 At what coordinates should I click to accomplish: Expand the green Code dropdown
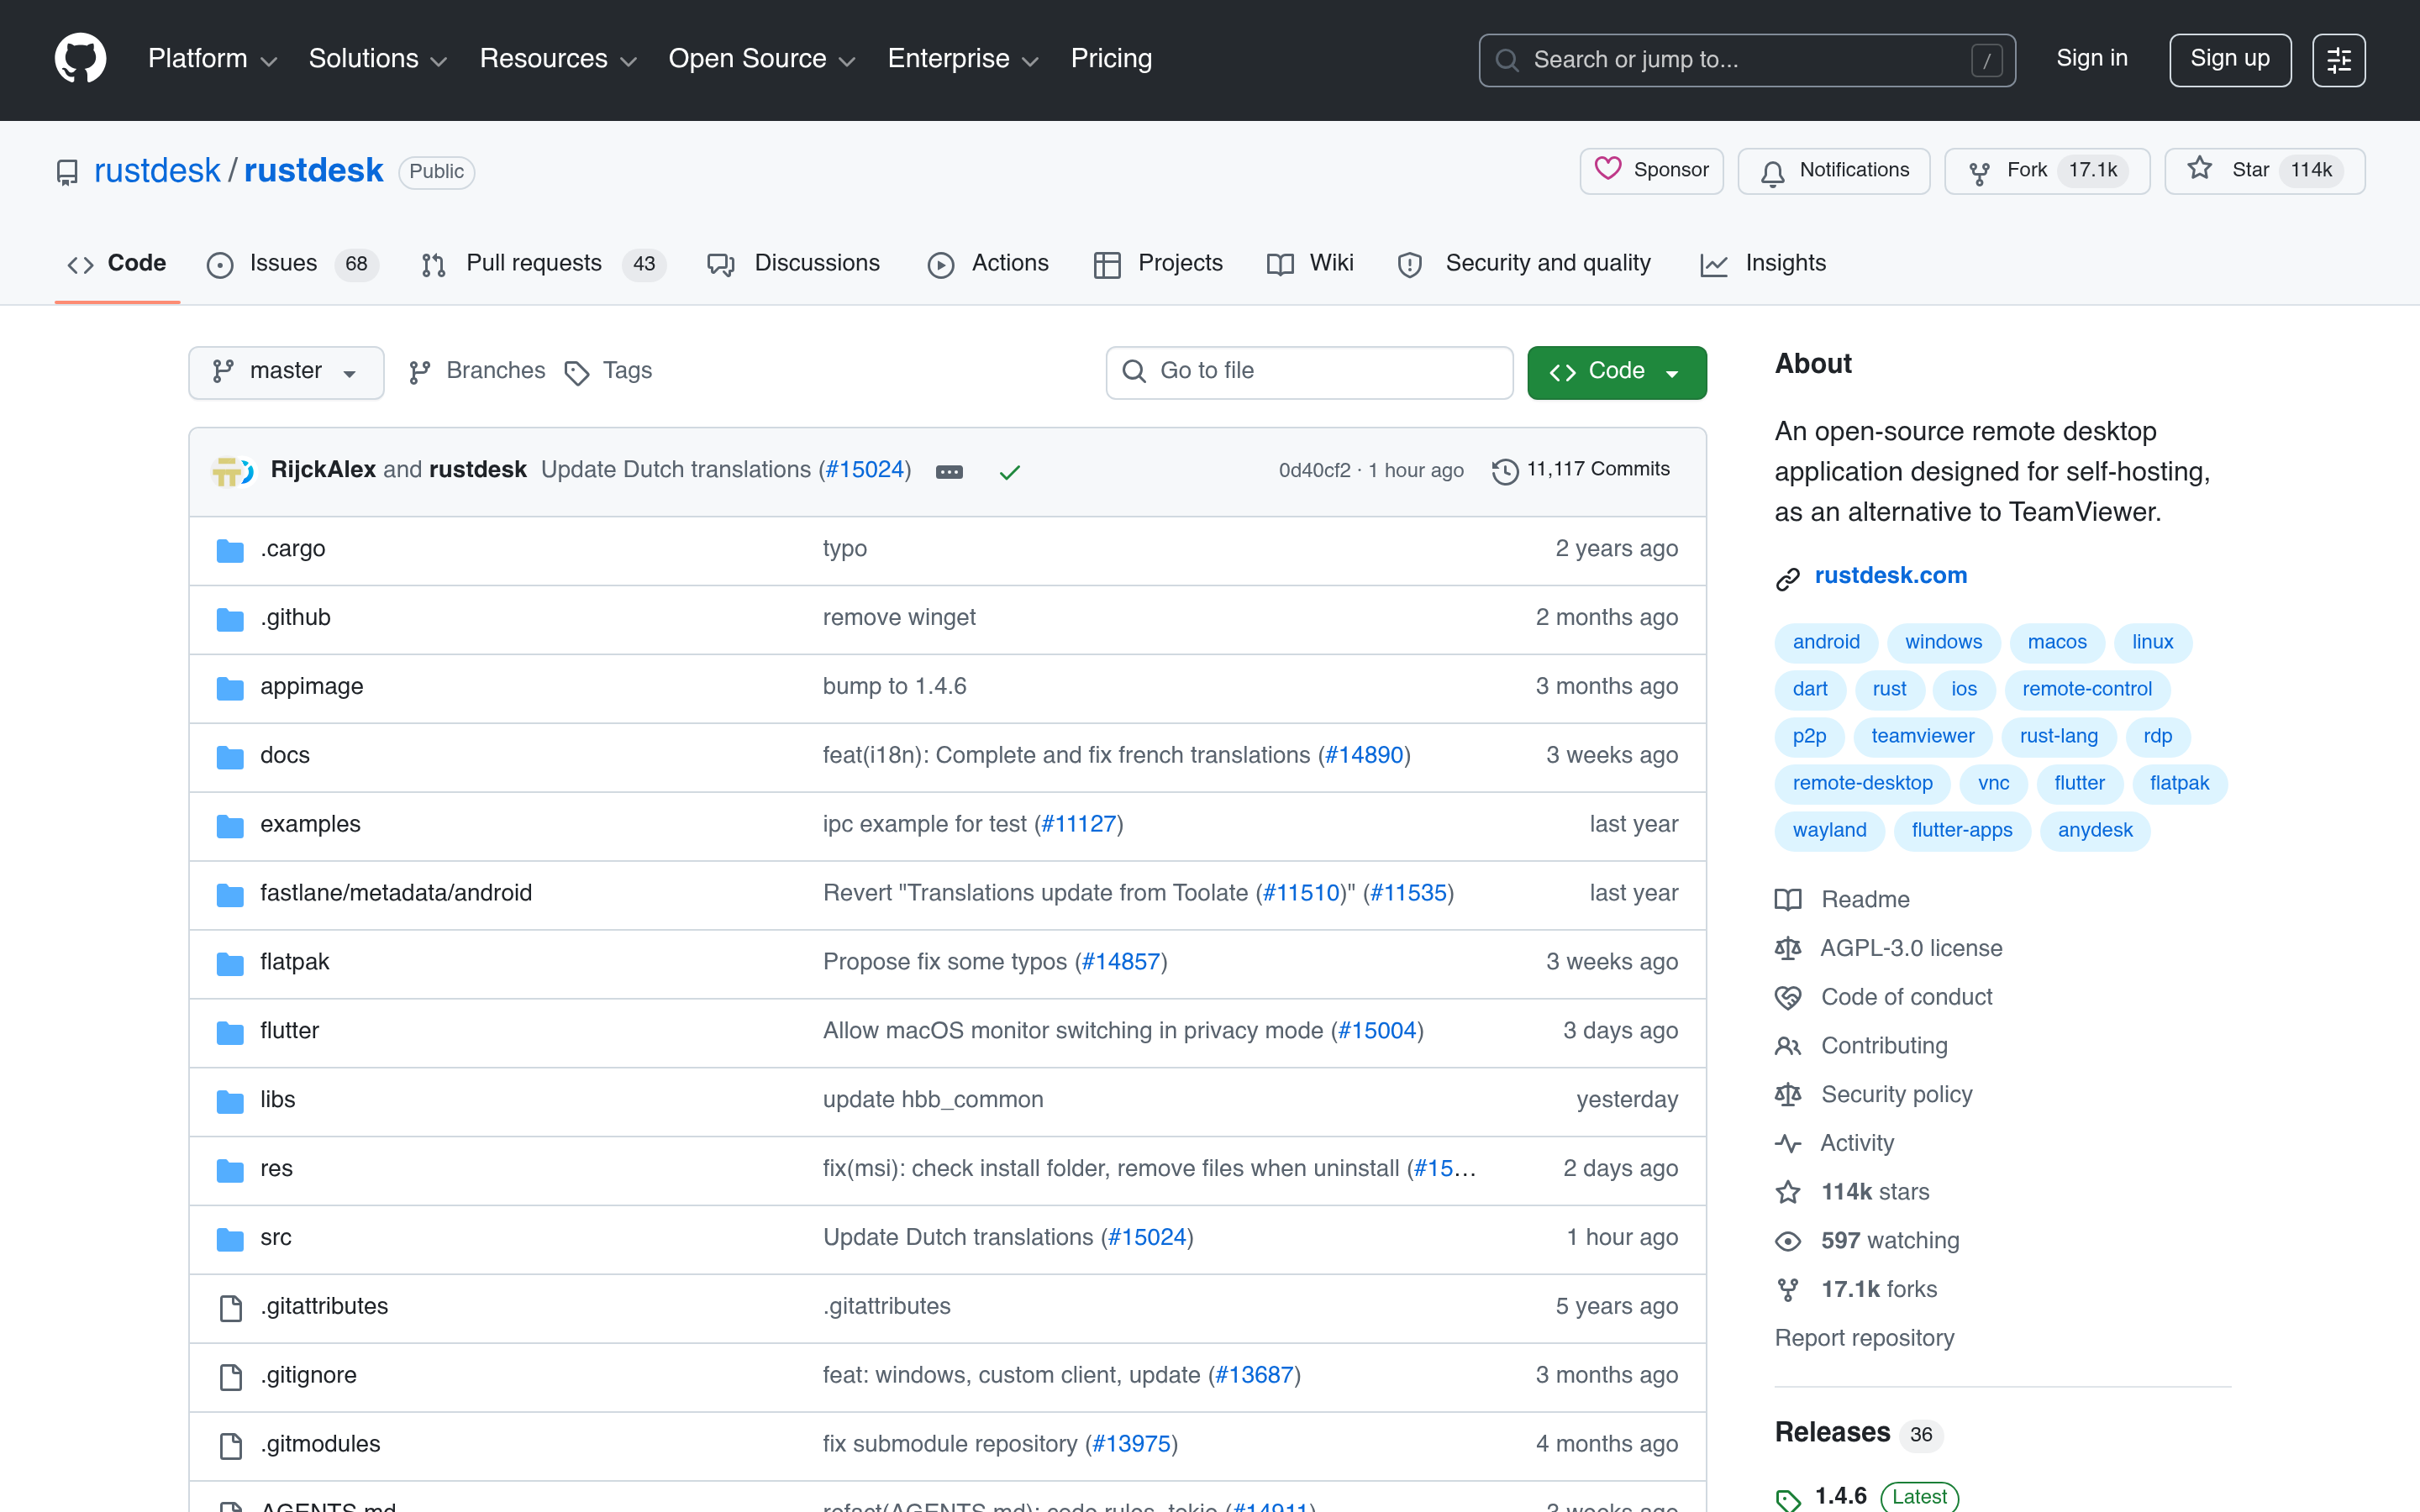pyautogui.click(x=1616, y=372)
